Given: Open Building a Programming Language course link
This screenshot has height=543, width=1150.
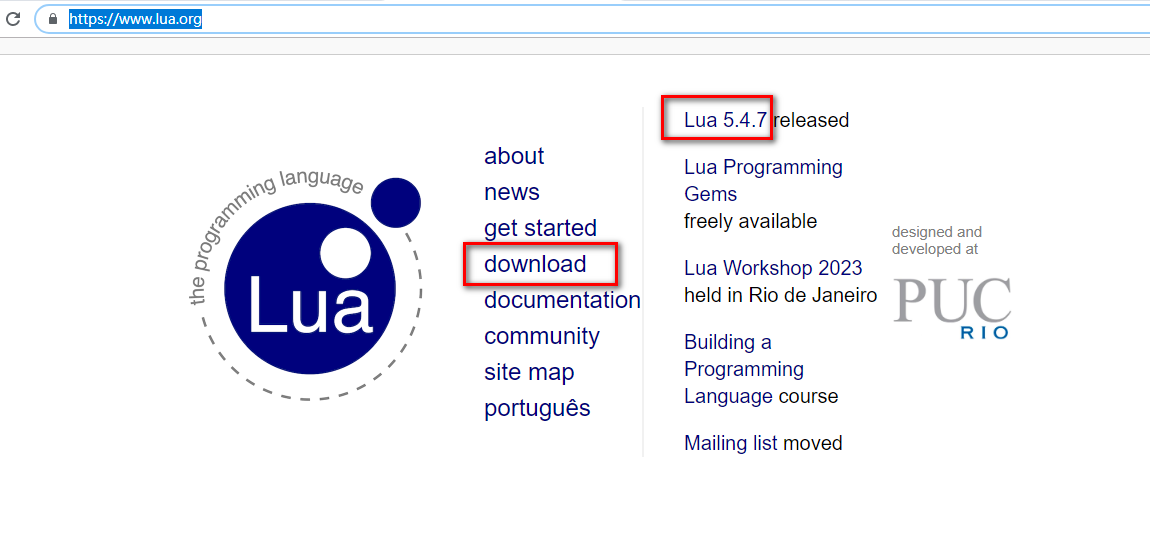Looking at the screenshot, I should click(x=744, y=369).
